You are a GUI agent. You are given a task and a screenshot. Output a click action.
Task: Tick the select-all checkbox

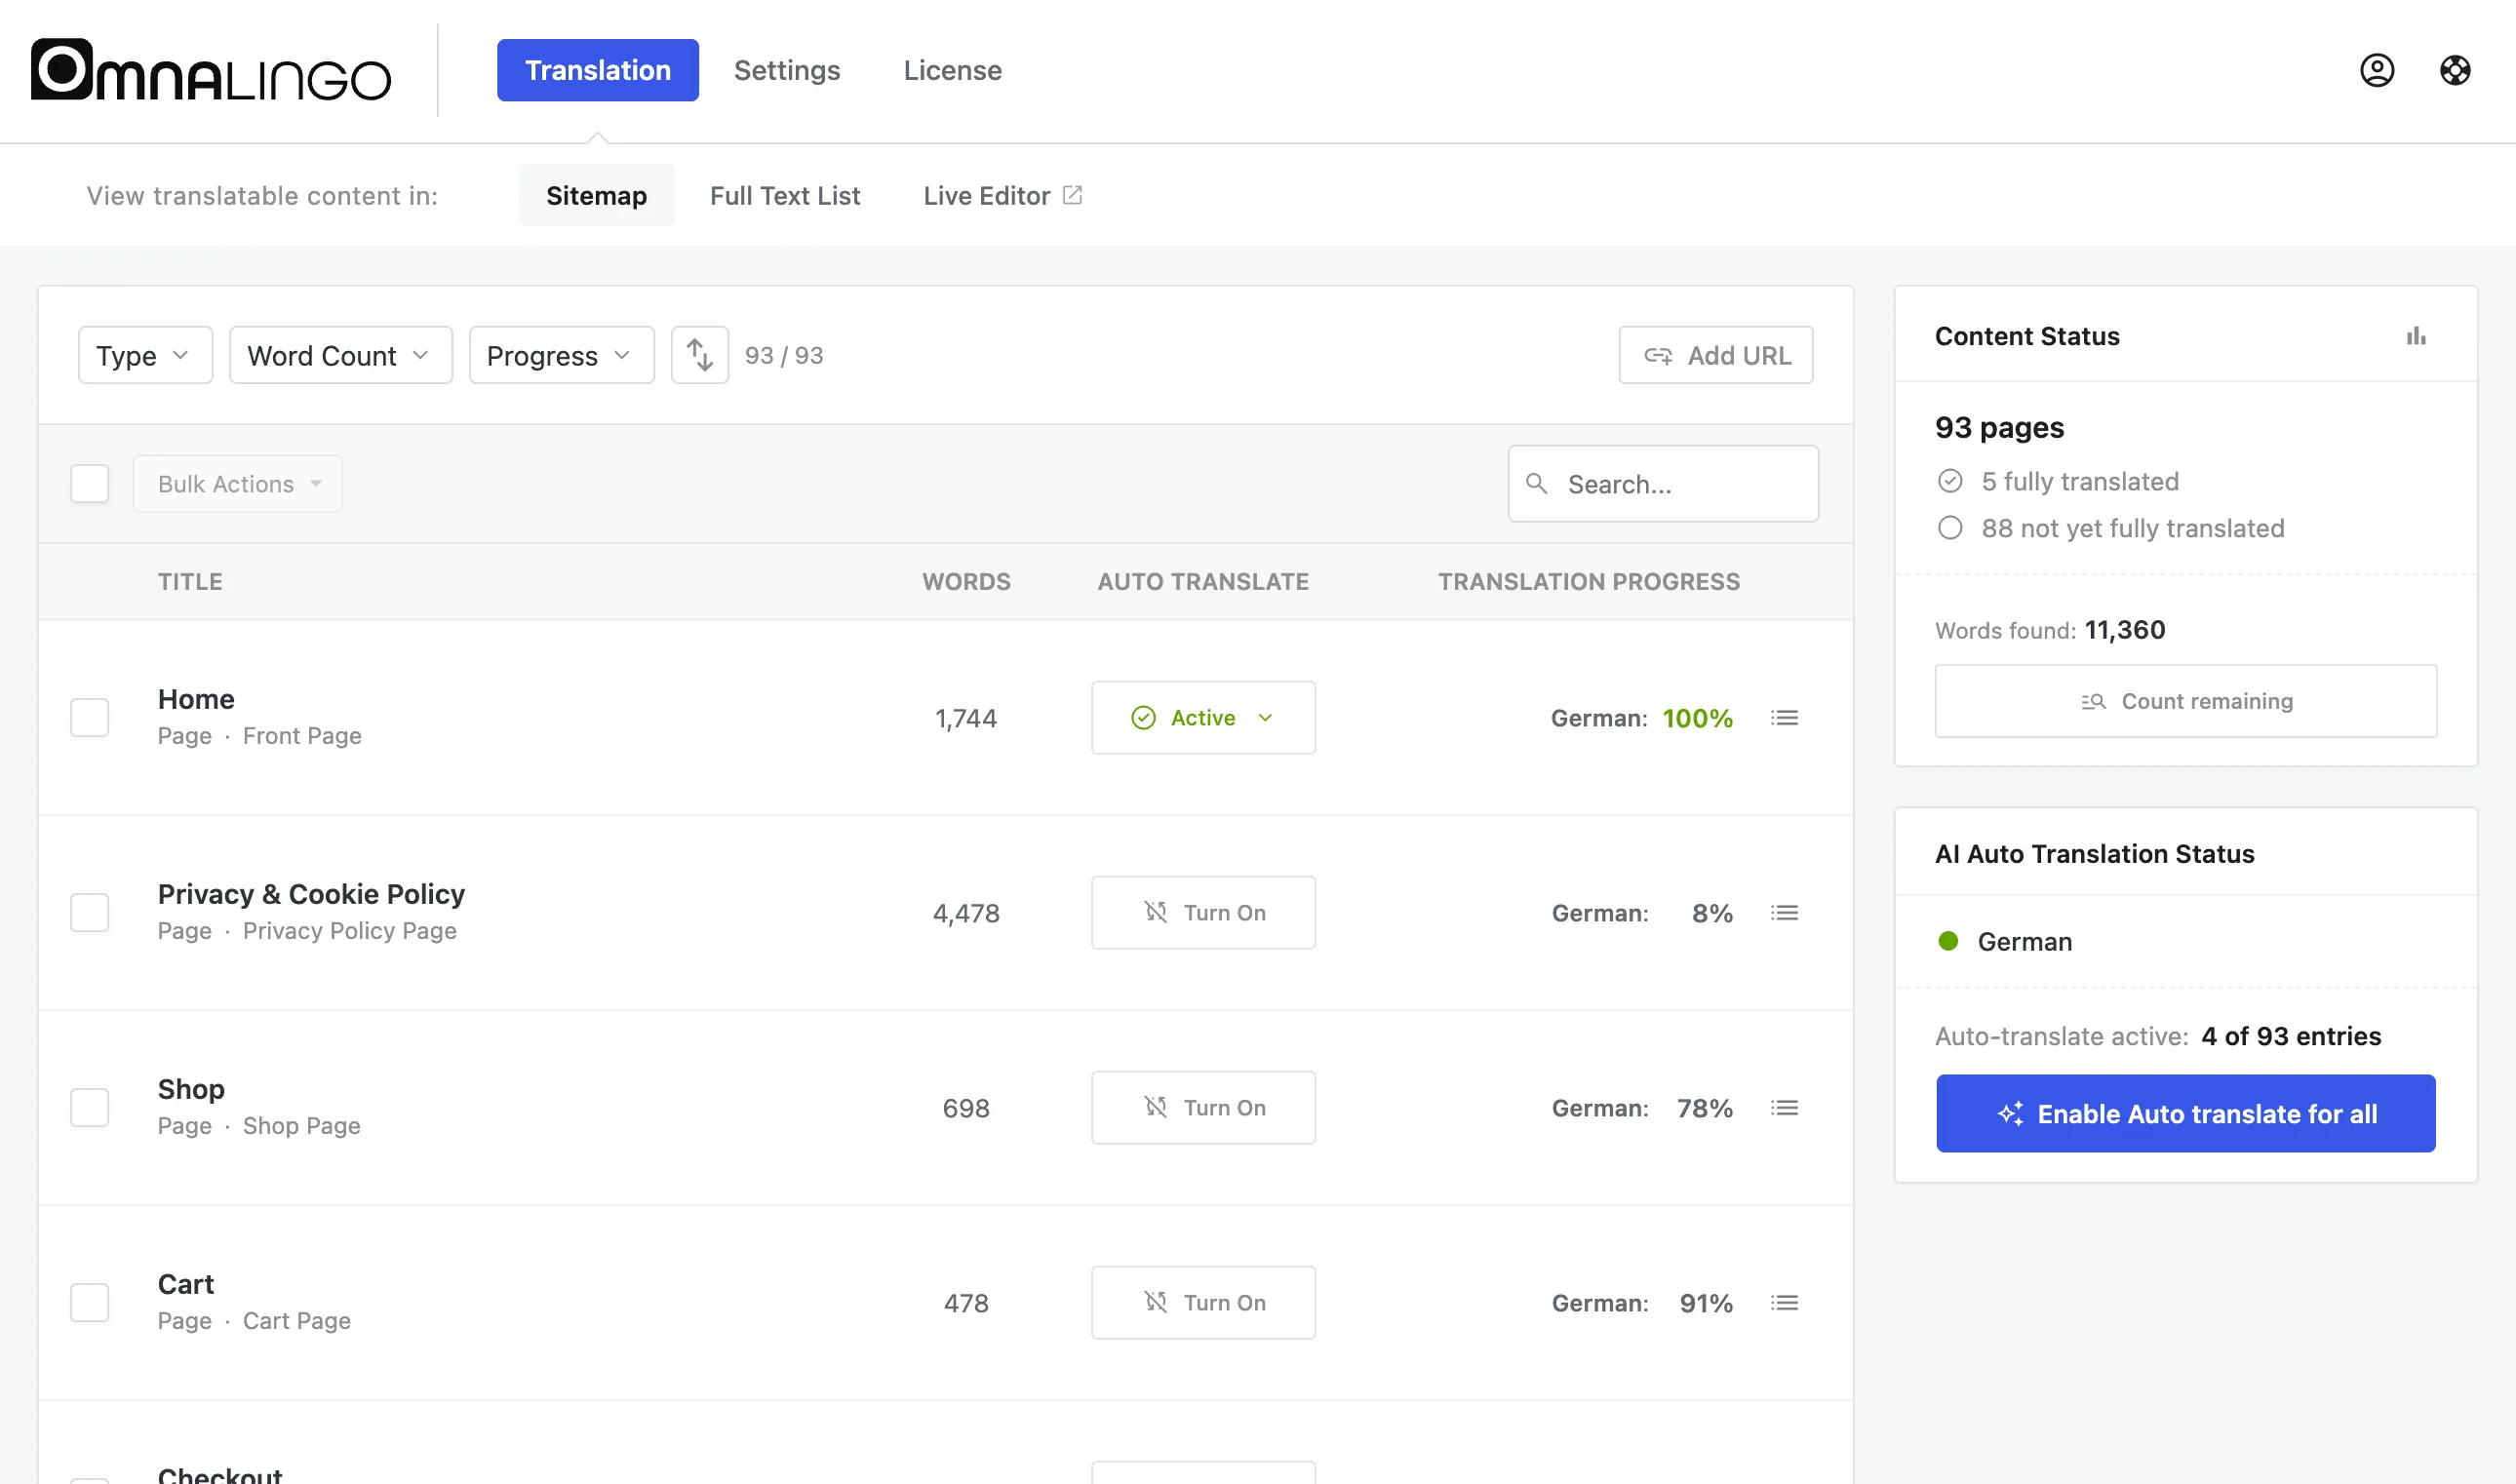[90, 484]
